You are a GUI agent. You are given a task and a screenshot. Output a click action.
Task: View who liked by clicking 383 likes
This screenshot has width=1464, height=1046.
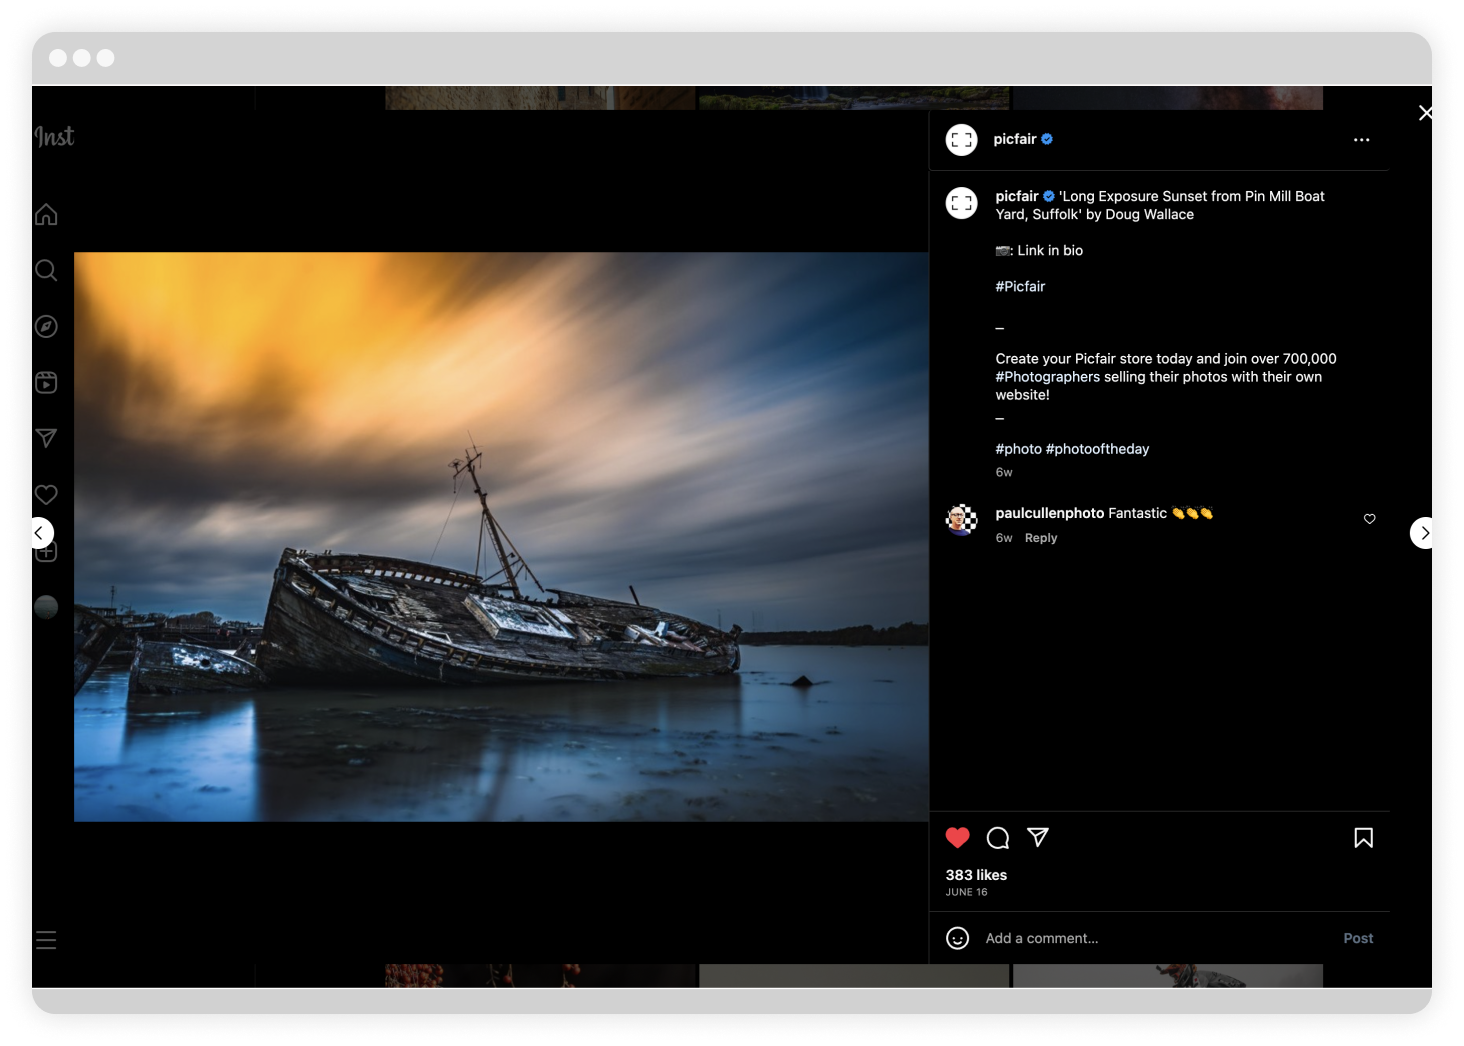(x=976, y=875)
